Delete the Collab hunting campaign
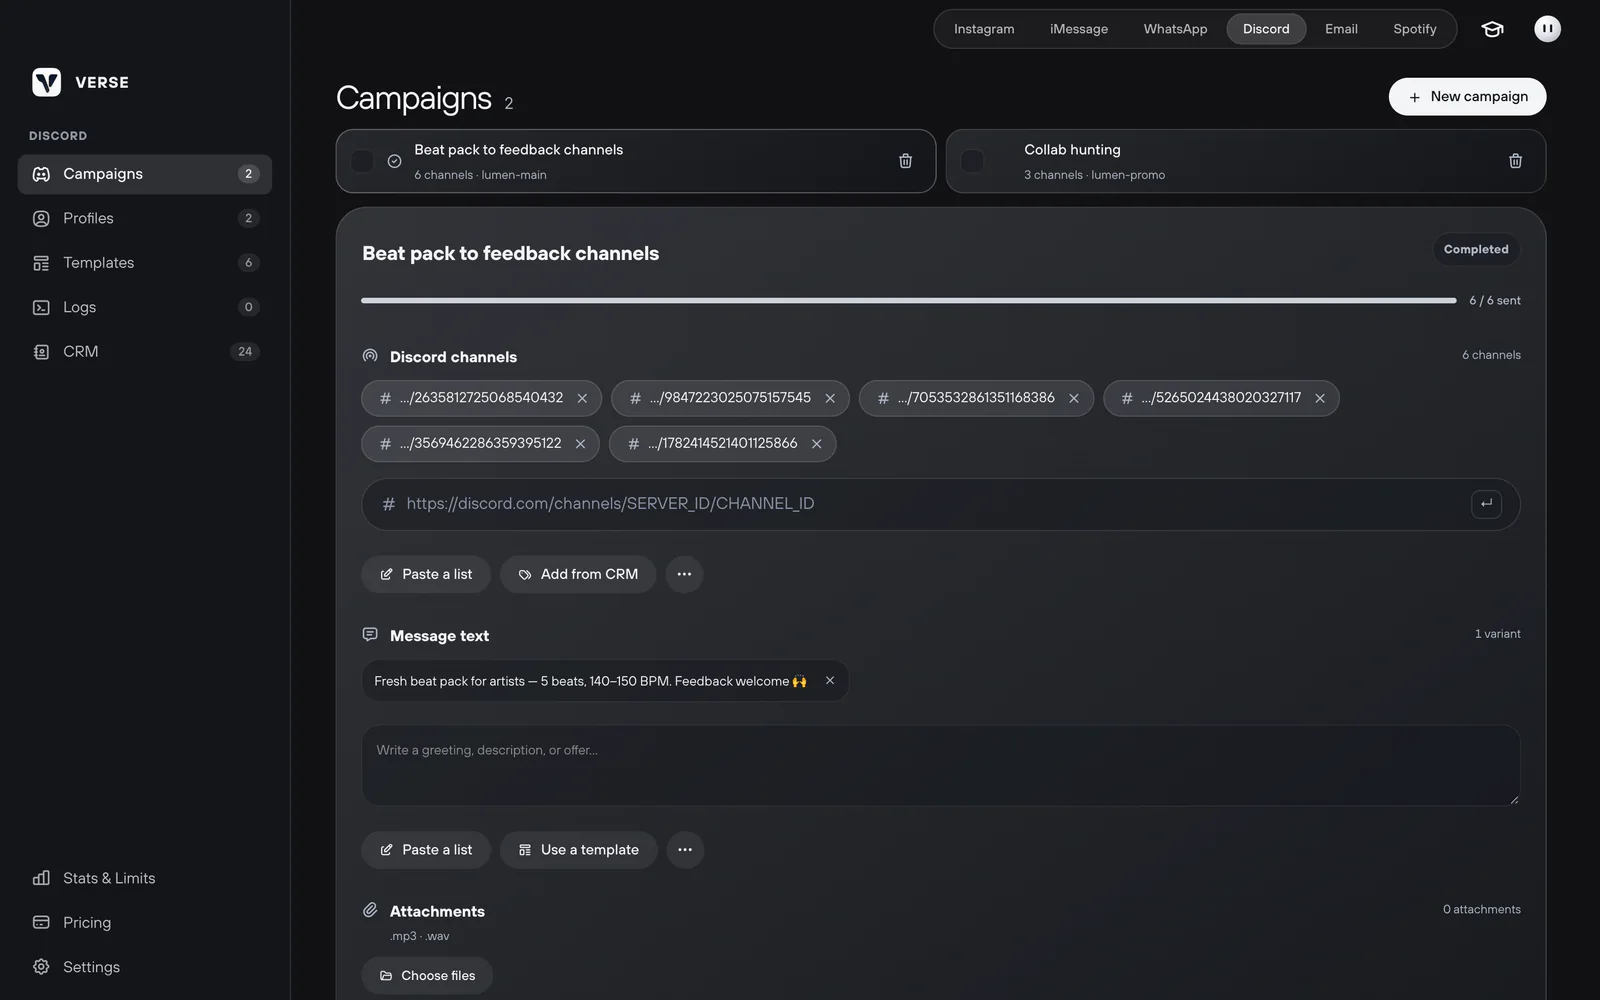This screenshot has height=1000, width=1600. coord(1515,161)
